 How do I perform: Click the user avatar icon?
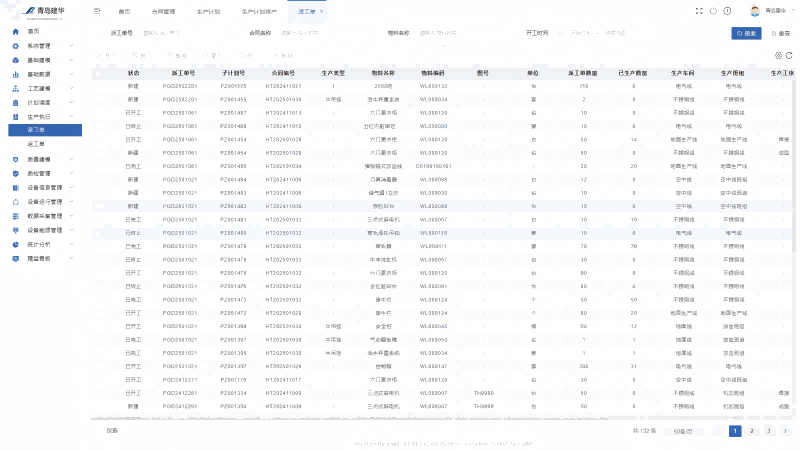pos(755,10)
